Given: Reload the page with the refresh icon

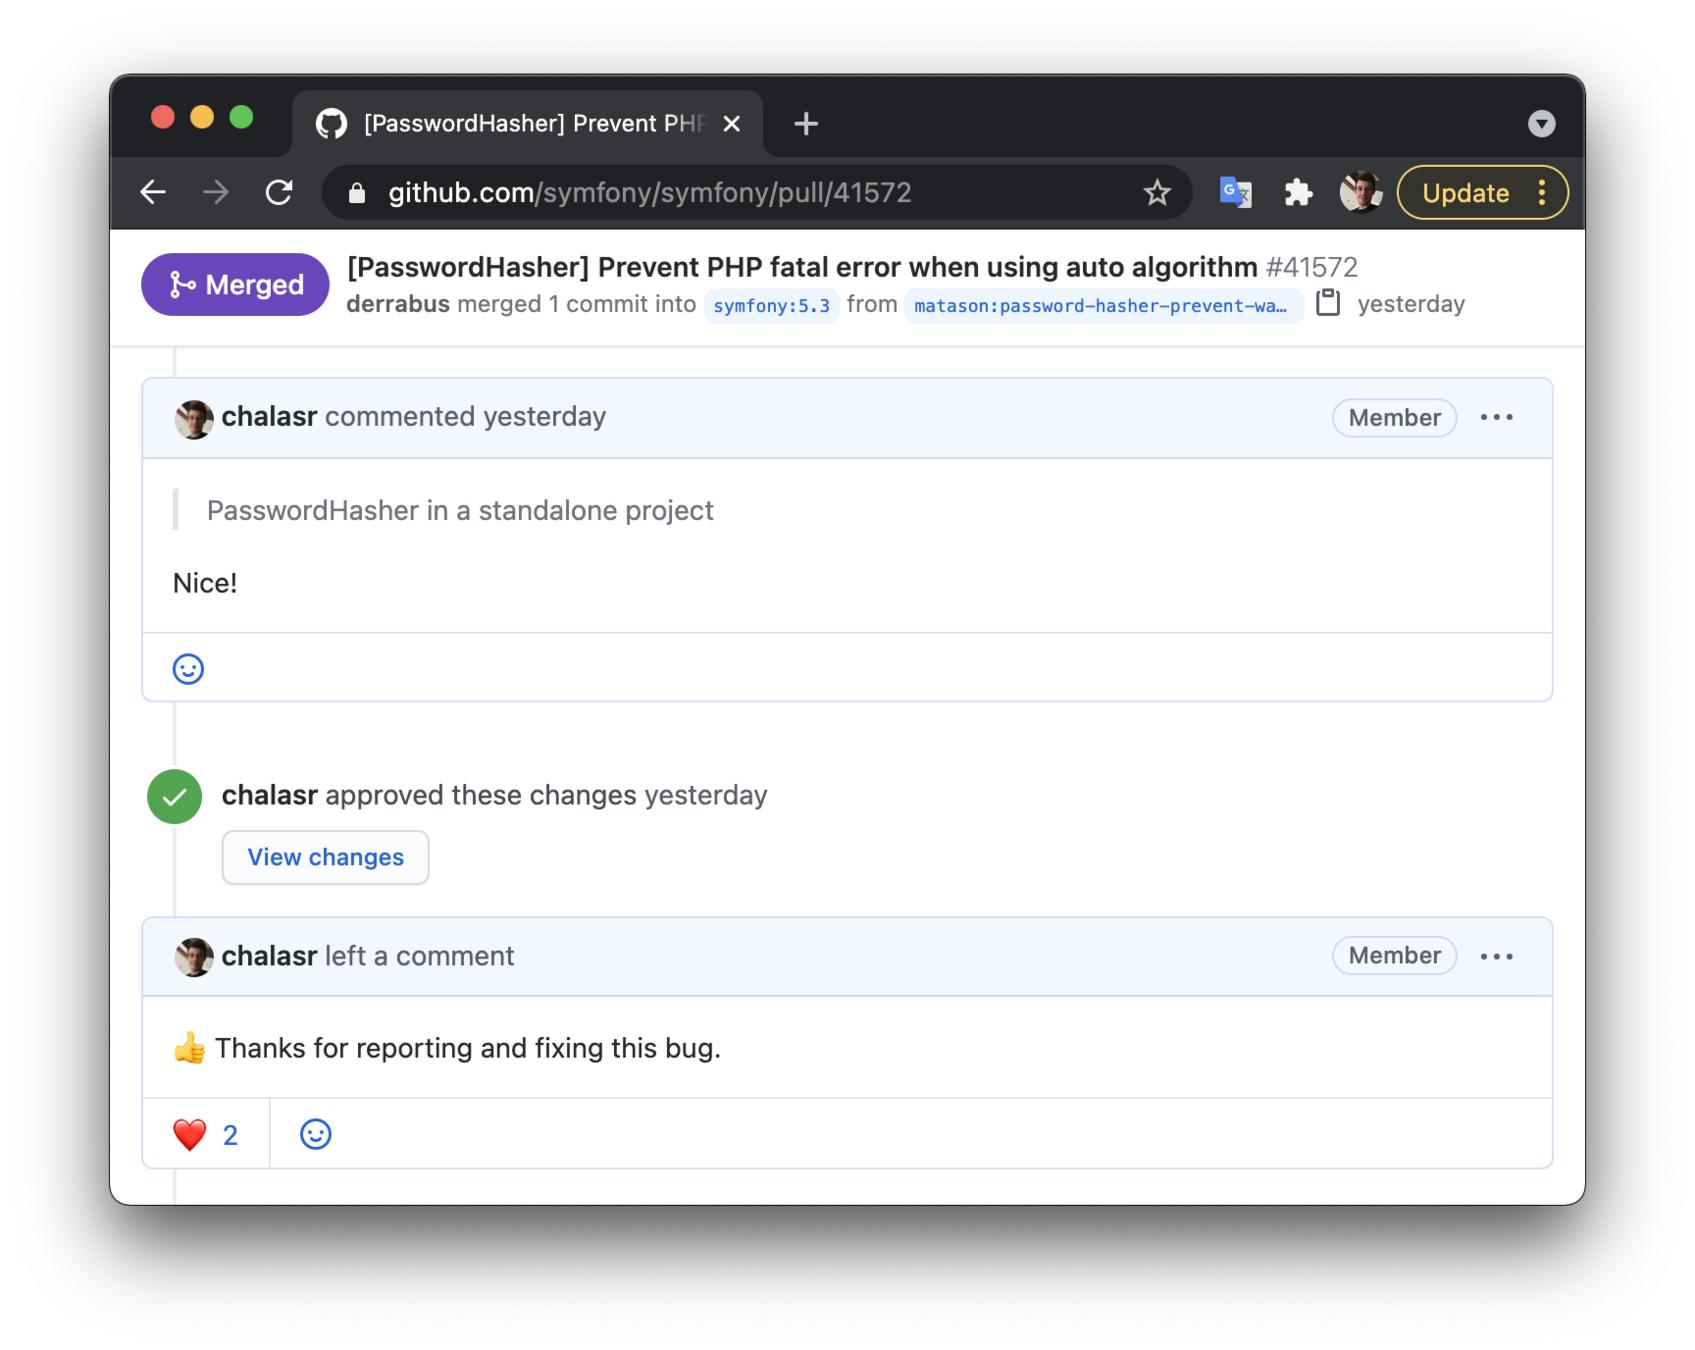Looking at the screenshot, I should pos(279,192).
